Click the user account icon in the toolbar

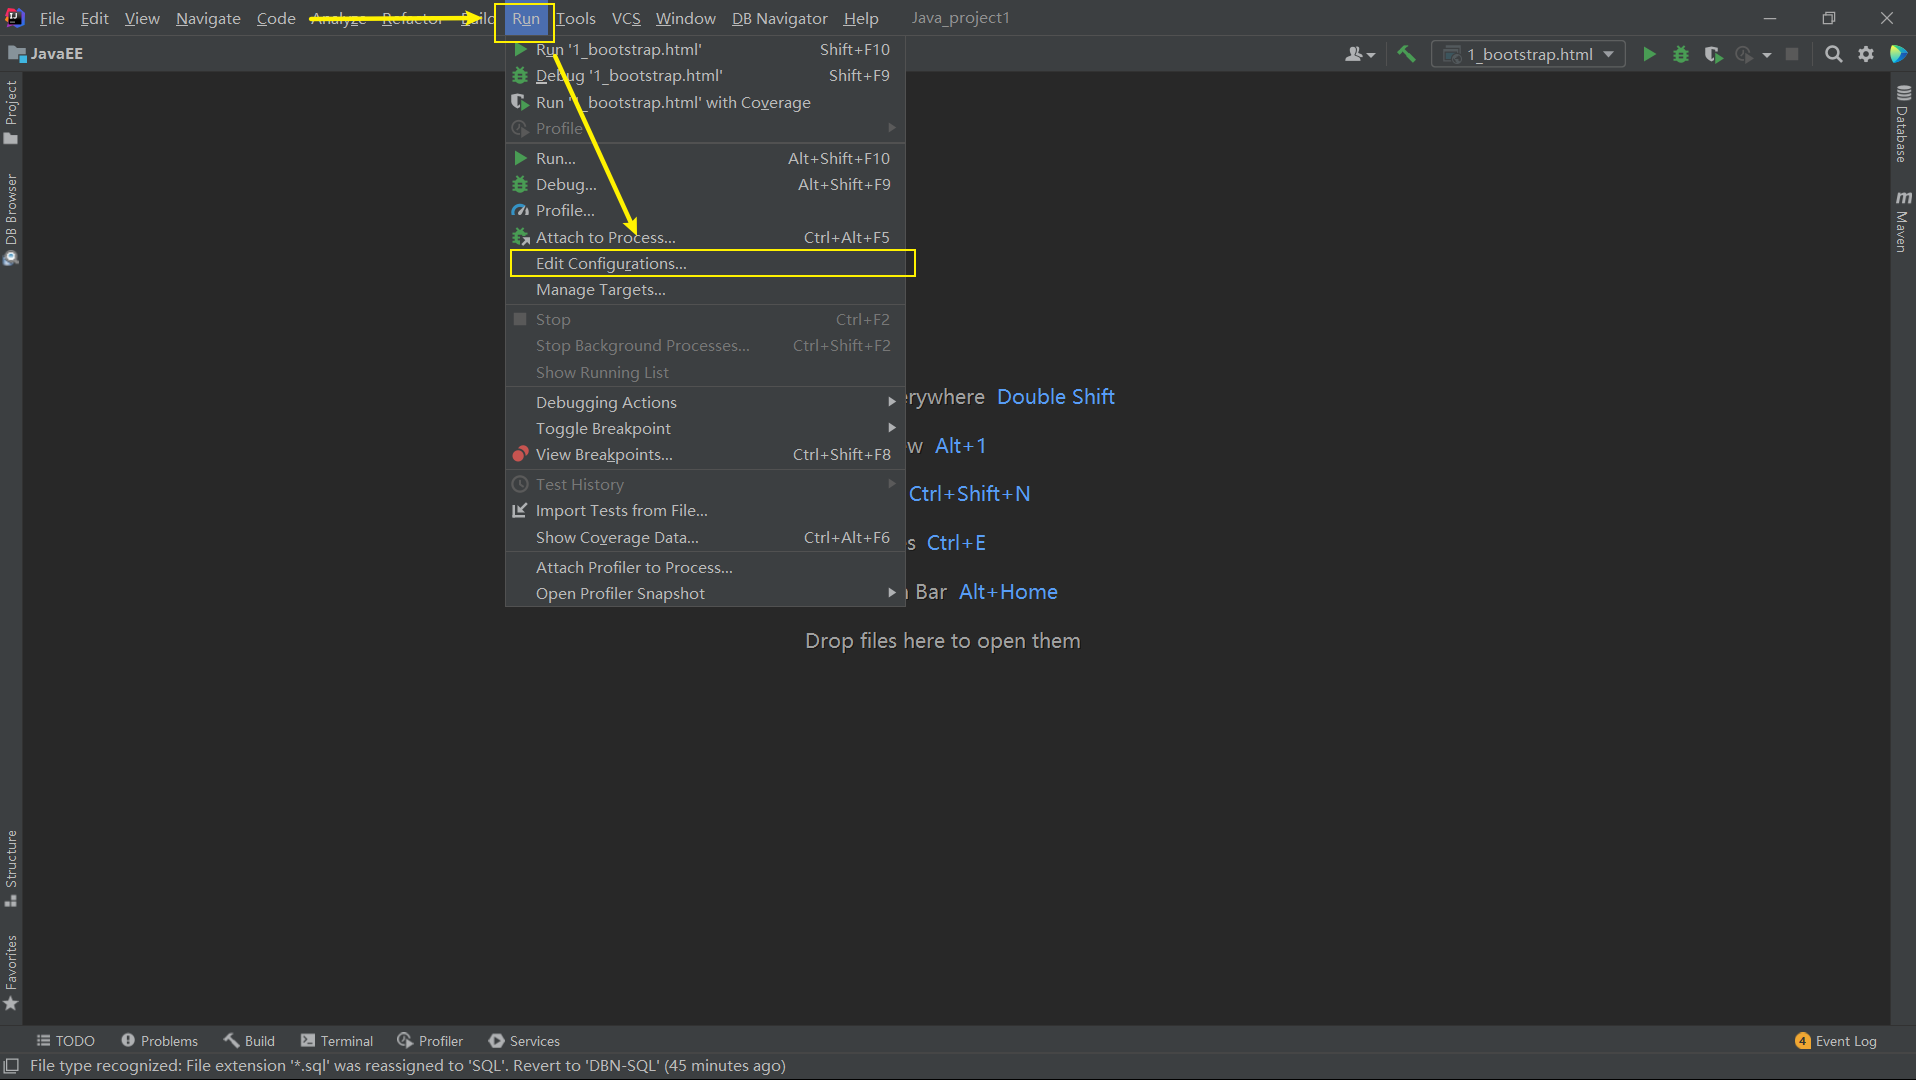click(1359, 54)
